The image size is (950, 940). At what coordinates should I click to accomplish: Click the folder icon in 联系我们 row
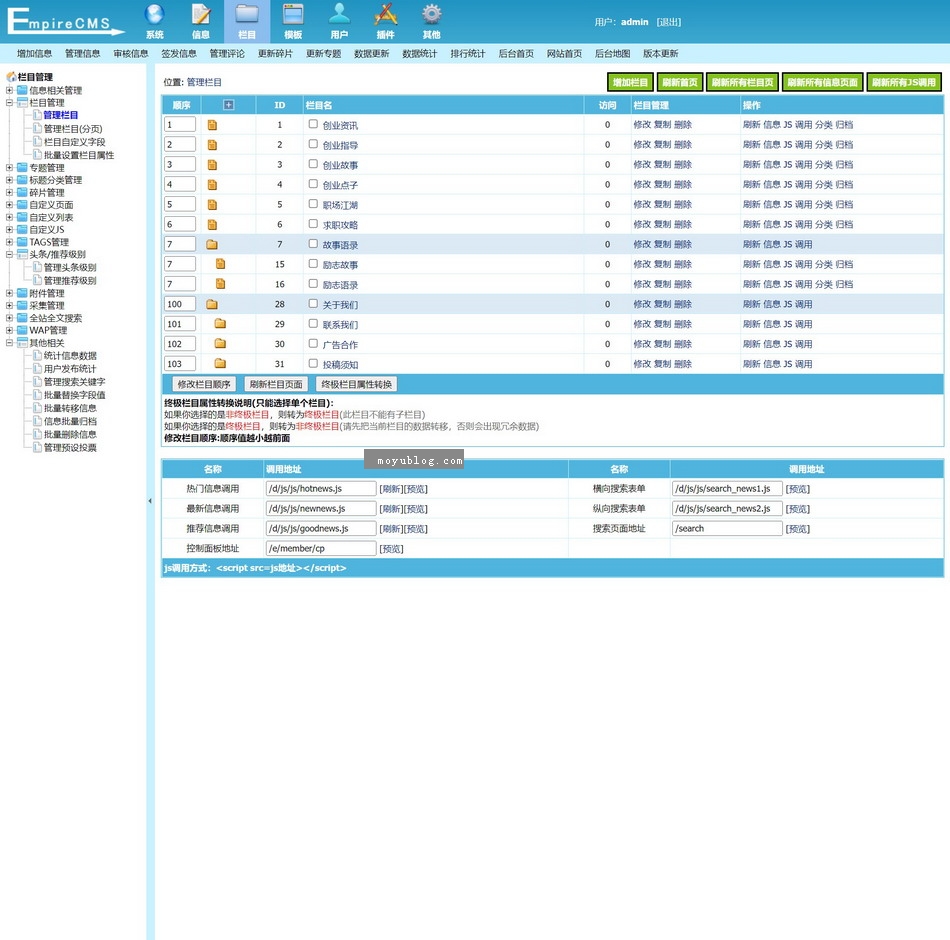click(220, 324)
